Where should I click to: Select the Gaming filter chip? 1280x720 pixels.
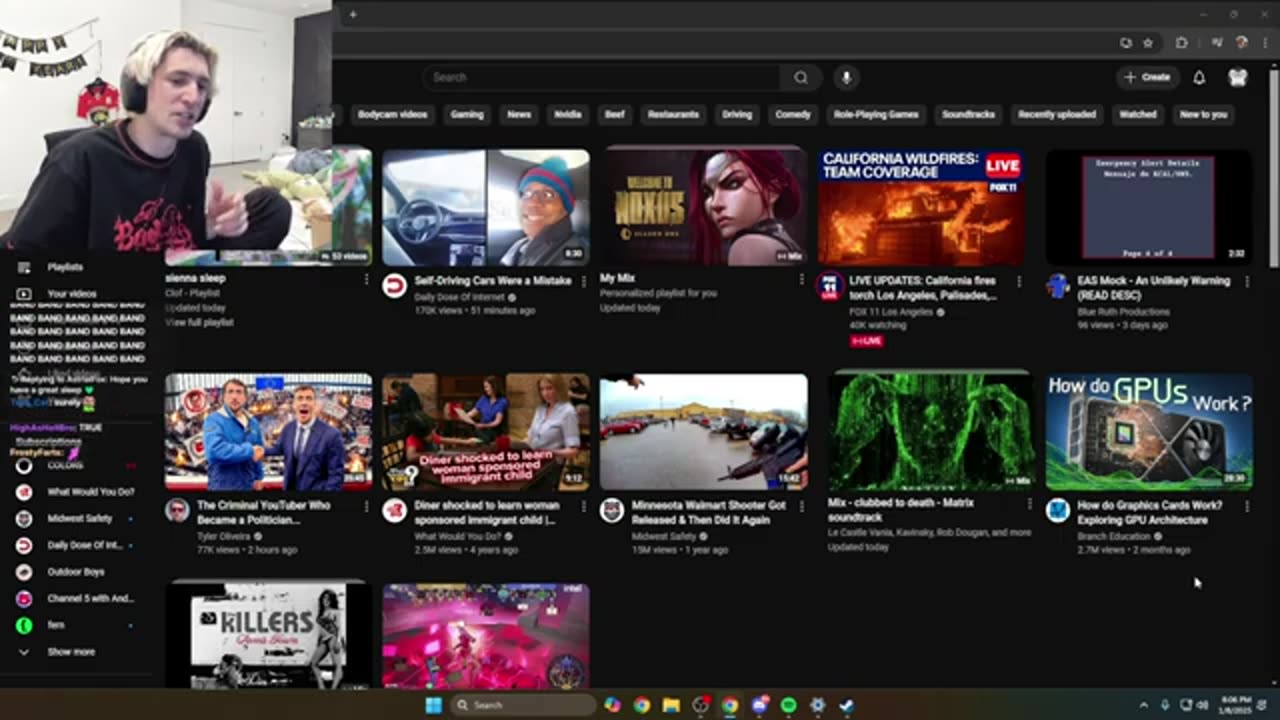point(467,114)
